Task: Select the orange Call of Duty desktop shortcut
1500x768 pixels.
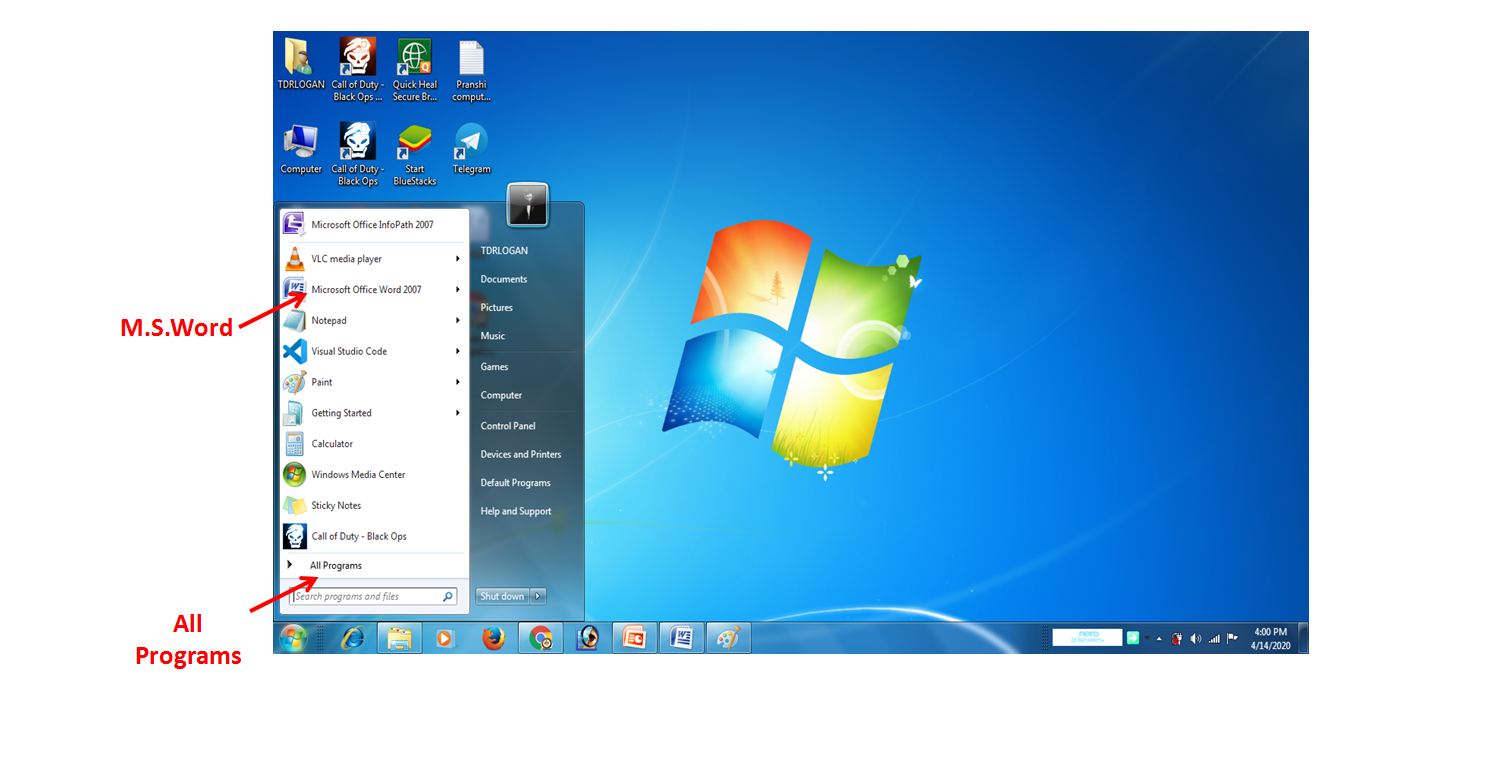Action: pos(357,70)
